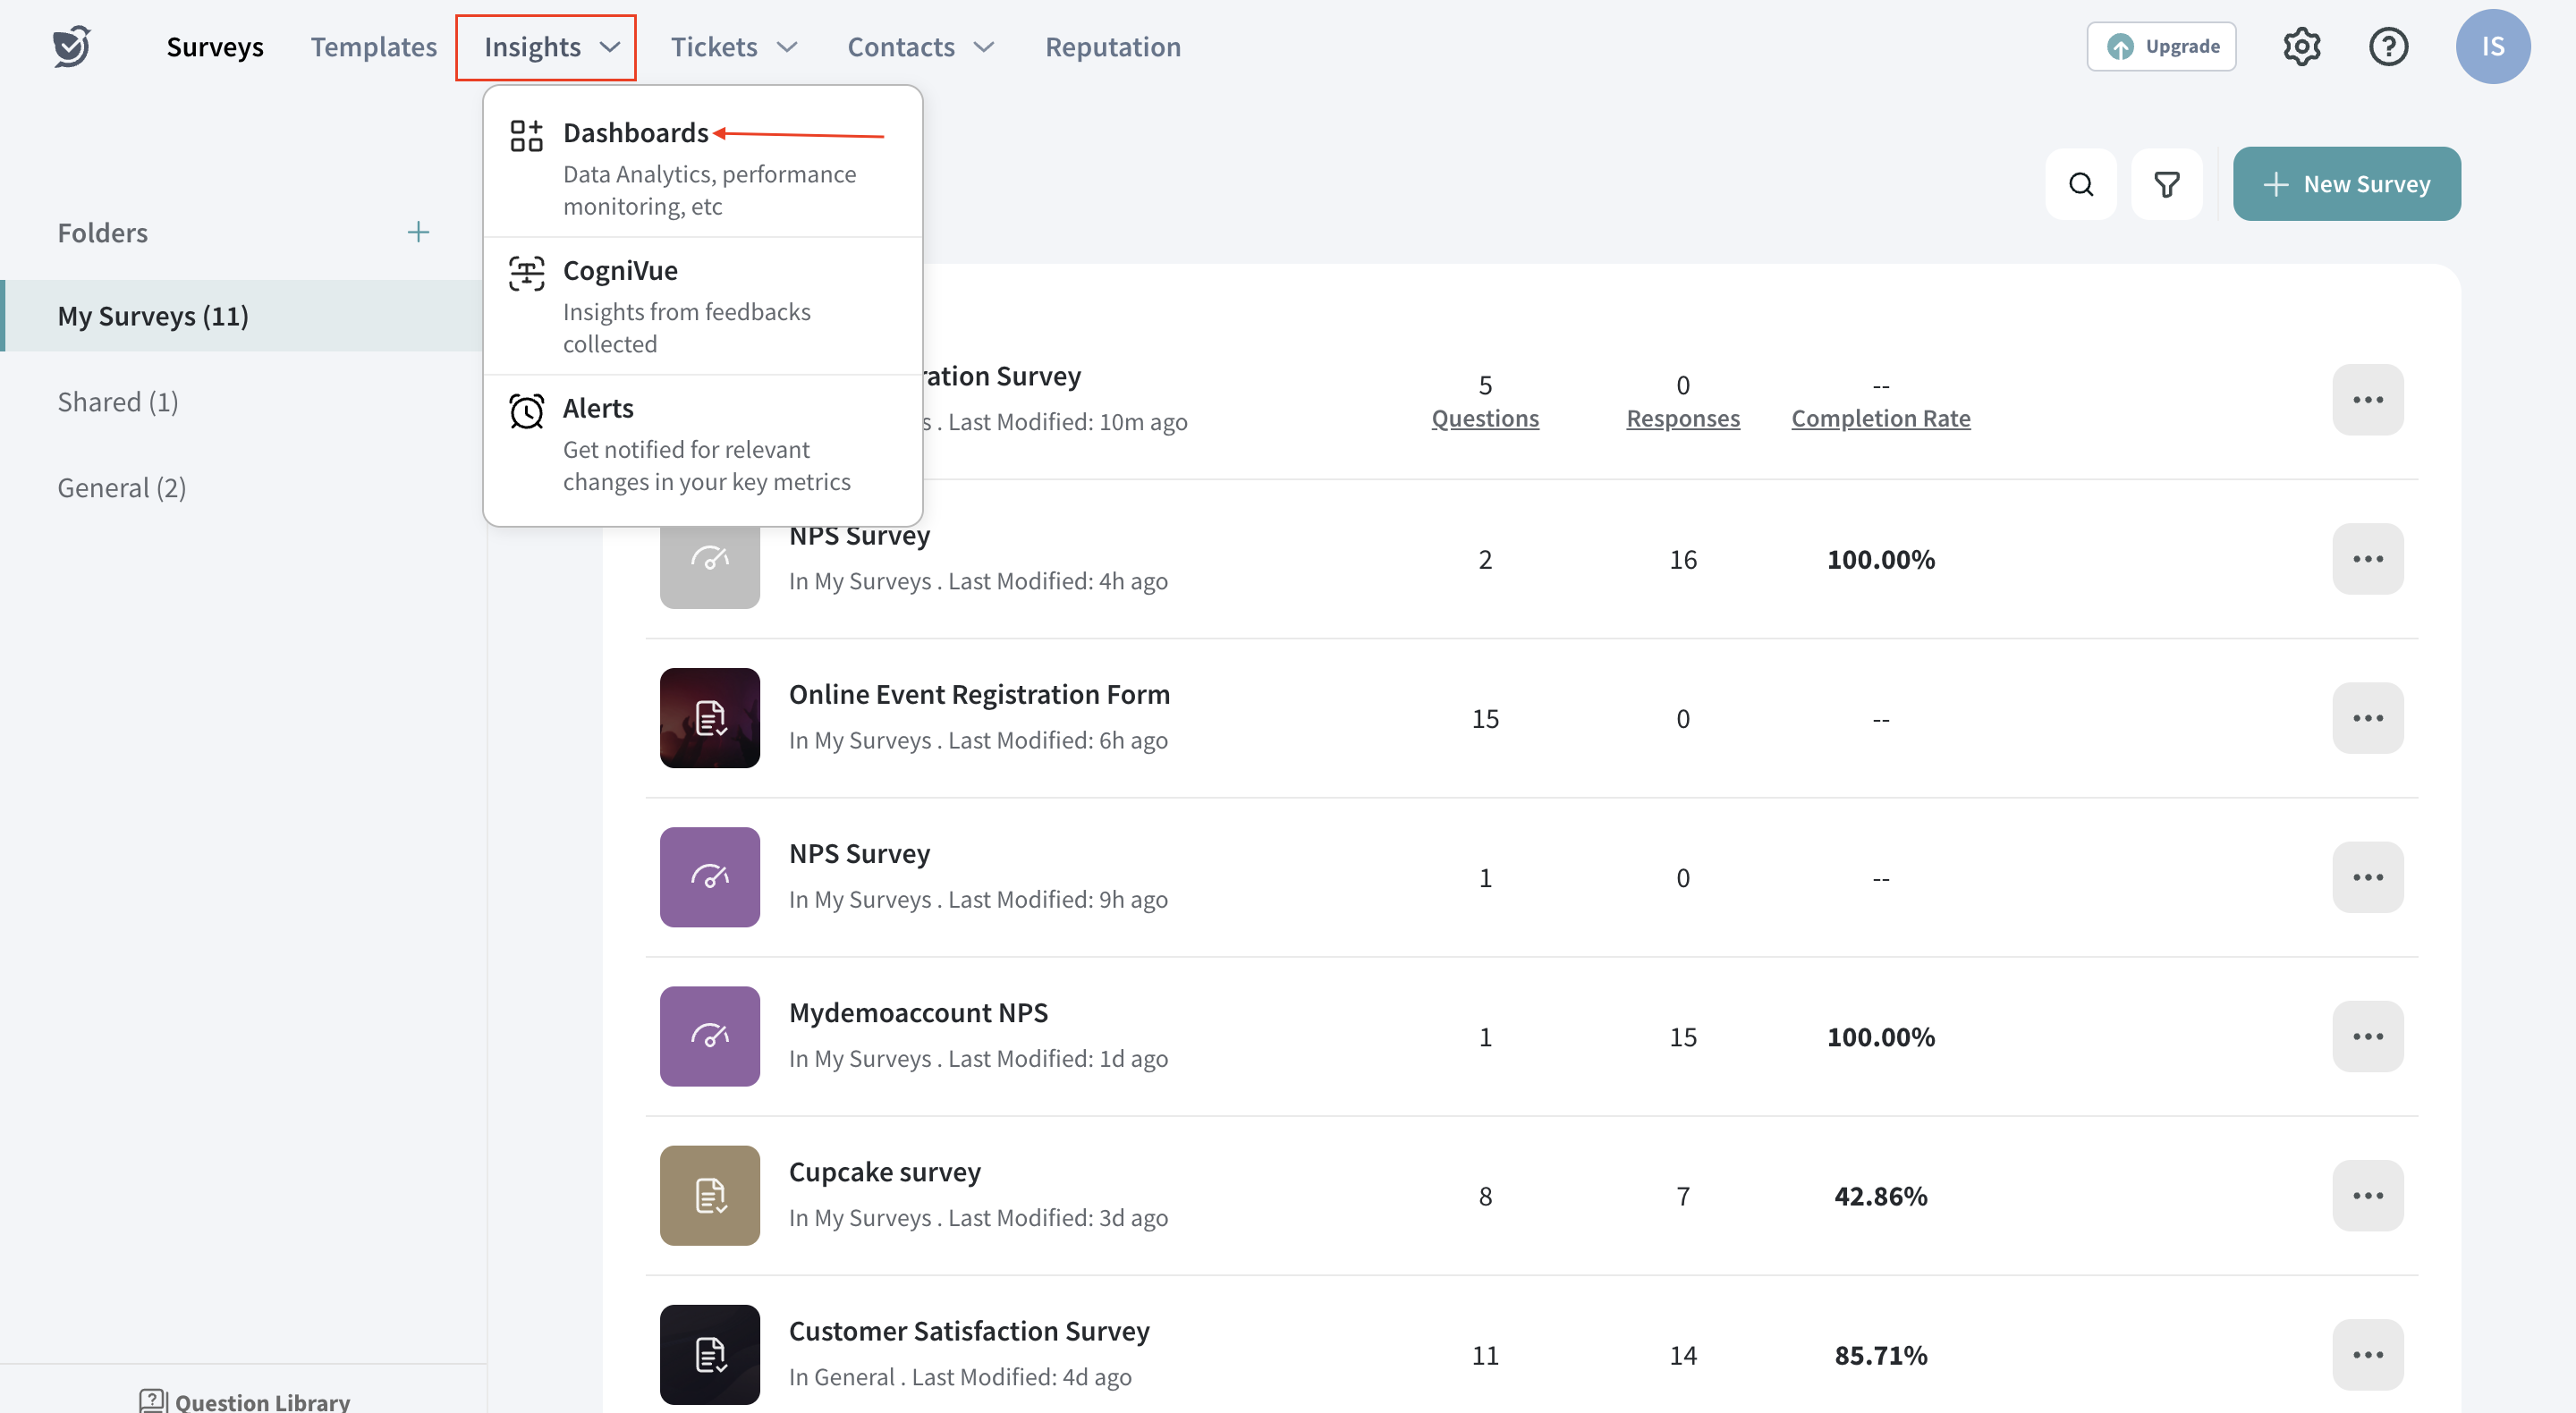Click the IS user avatar
This screenshot has width=2576, height=1413.
pyautogui.click(x=2492, y=46)
